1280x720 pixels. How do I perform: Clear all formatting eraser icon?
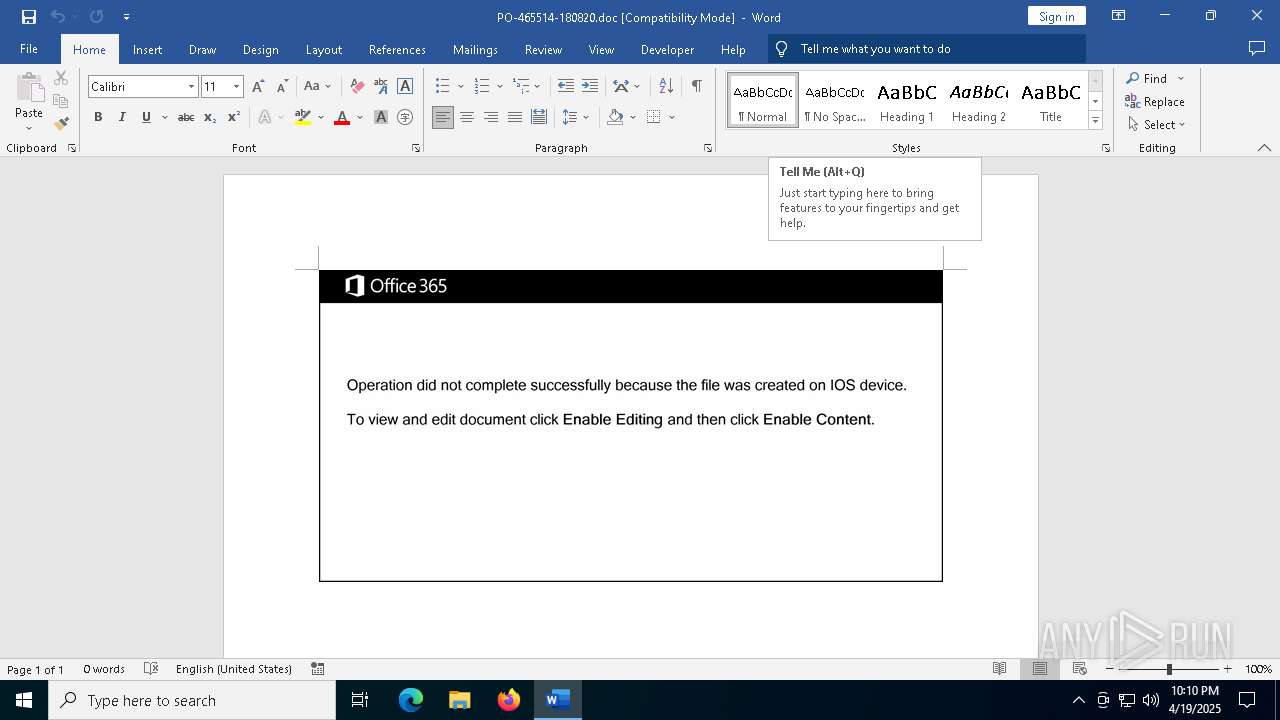pos(357,86)
